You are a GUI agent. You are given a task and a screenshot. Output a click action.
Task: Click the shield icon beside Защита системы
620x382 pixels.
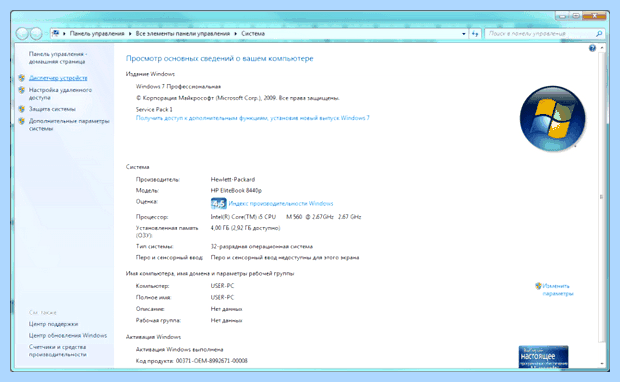coord(22,109)
